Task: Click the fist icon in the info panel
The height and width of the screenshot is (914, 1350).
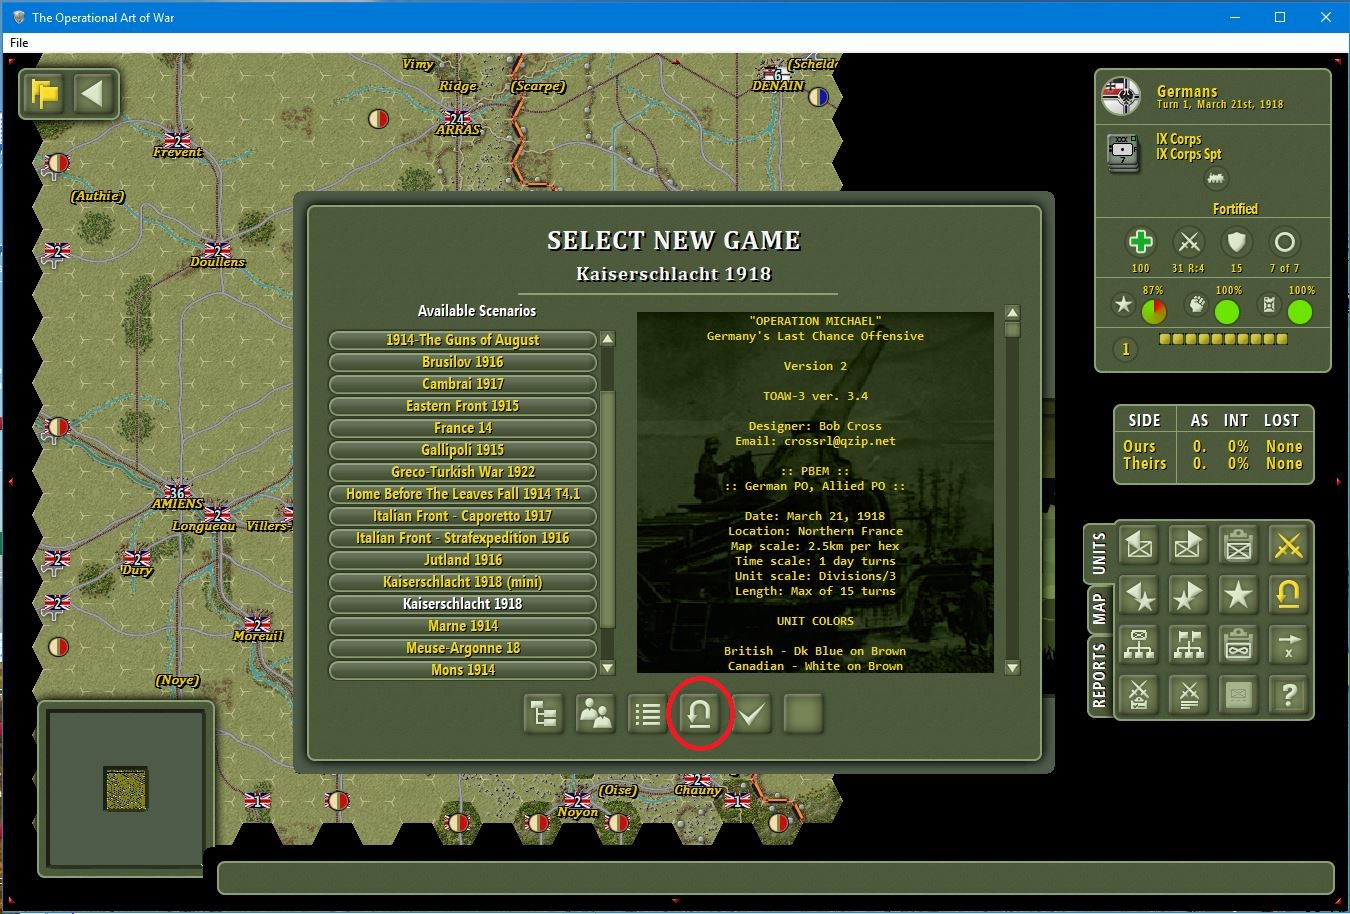Action: pyautogui.click(x=1196, y=305)
